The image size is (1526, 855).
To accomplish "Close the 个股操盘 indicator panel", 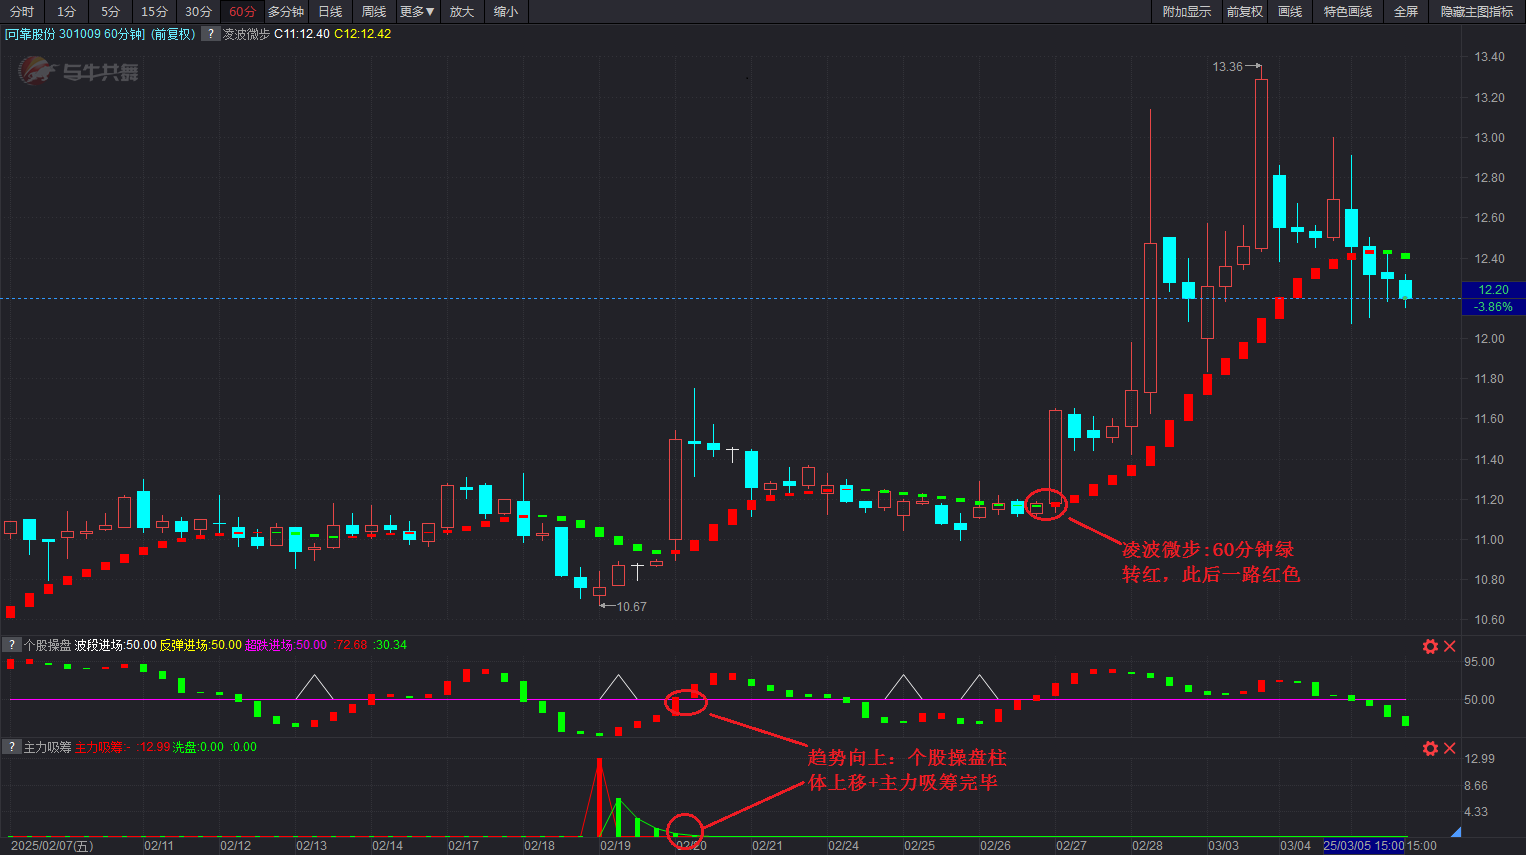I will tap(1450, 647).
